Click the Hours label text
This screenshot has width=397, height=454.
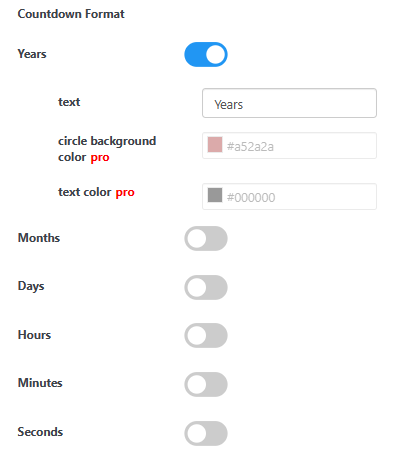click(x=34, y=335)
